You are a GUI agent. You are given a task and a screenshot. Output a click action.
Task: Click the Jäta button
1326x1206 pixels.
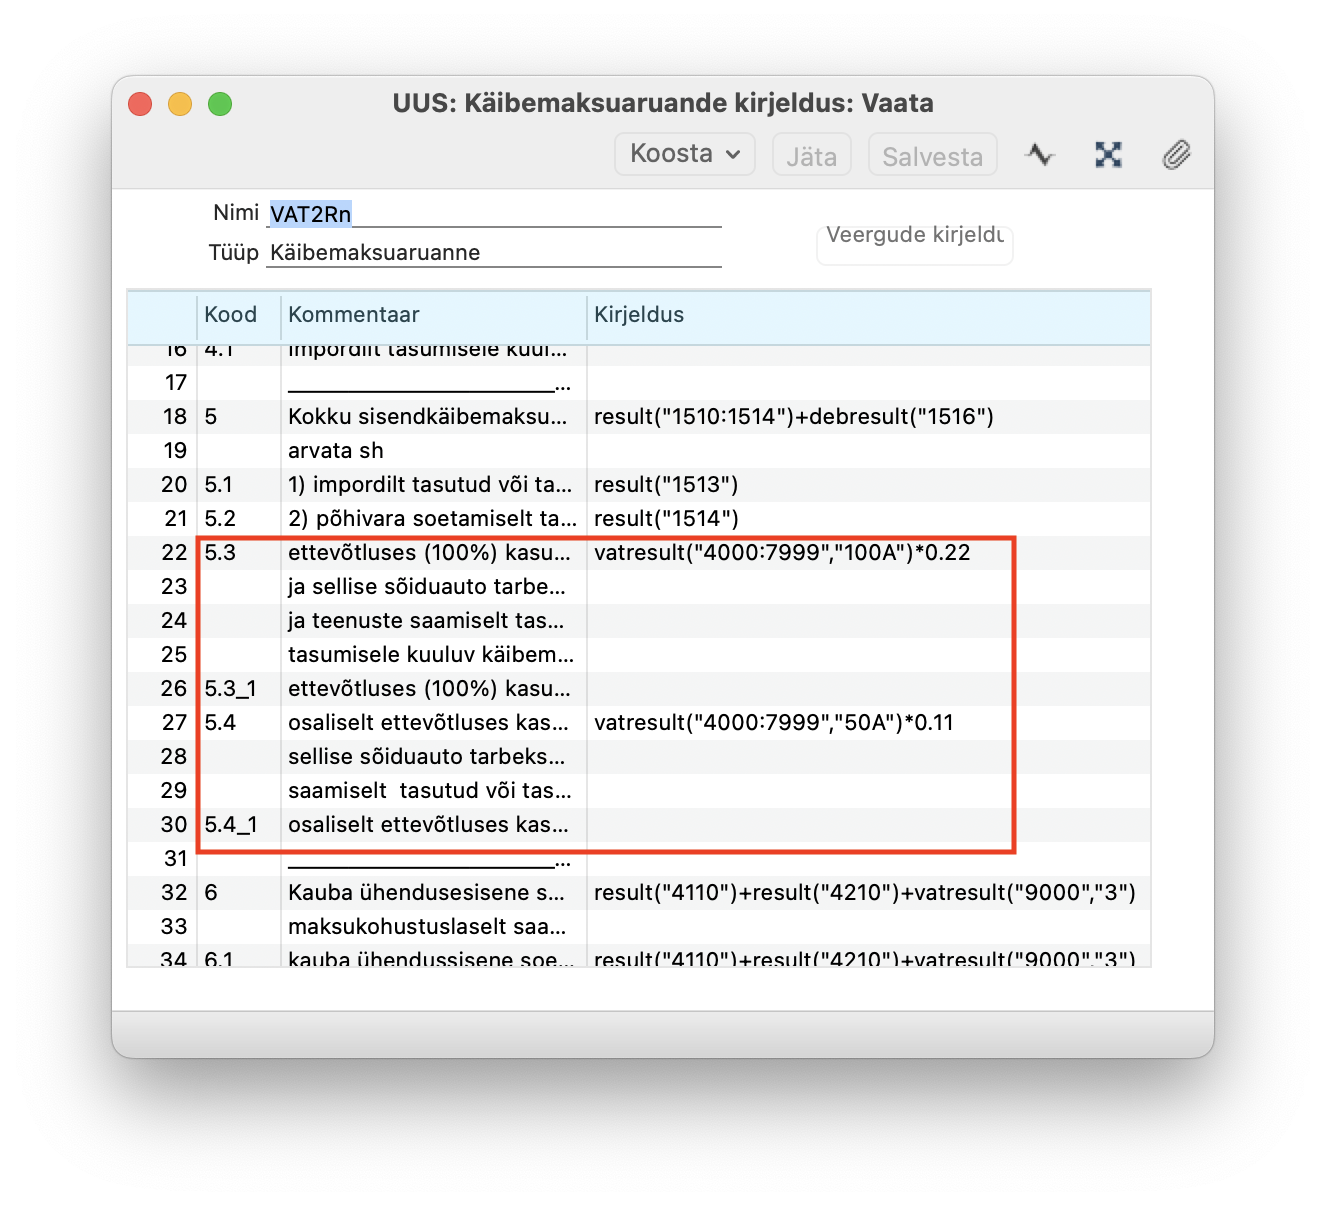811,155
